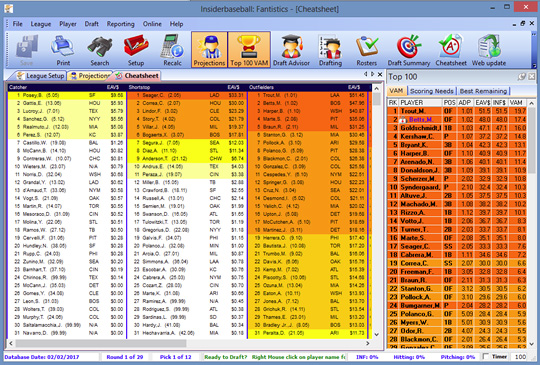Image resolution: width=540 pixels, height=365 pixels.
Task: Select Seager,C. in the Shortstop list
Action: (187, 95)
